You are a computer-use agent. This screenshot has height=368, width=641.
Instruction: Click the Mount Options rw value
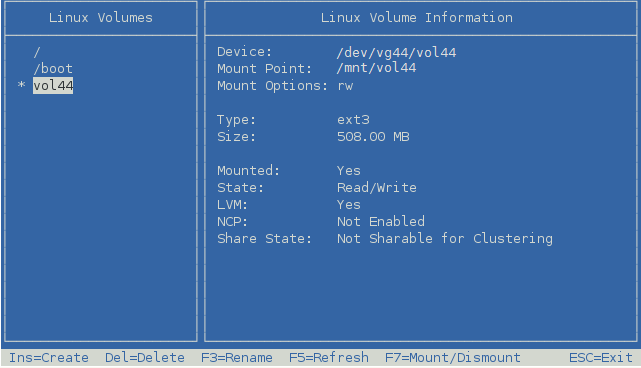click(x=345, y=86)
